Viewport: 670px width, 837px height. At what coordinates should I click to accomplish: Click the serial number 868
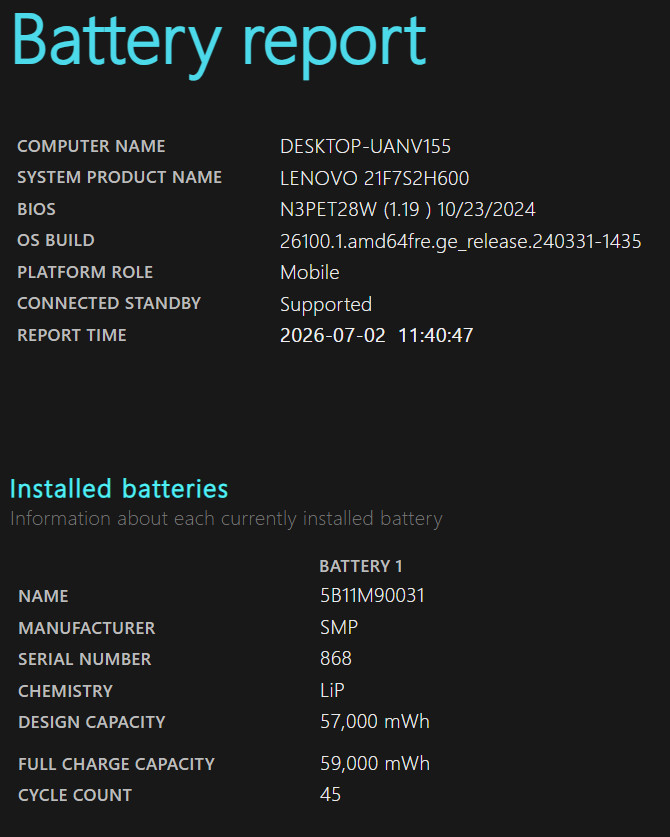335,658
